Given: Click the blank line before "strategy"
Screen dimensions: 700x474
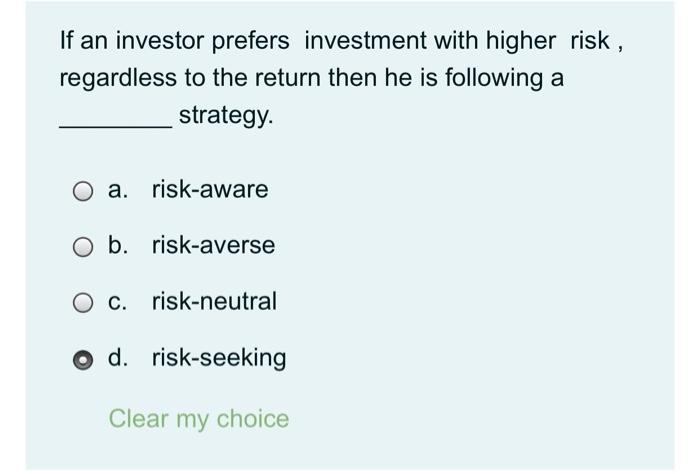Looking at the screenshot, I should [115, 122].
